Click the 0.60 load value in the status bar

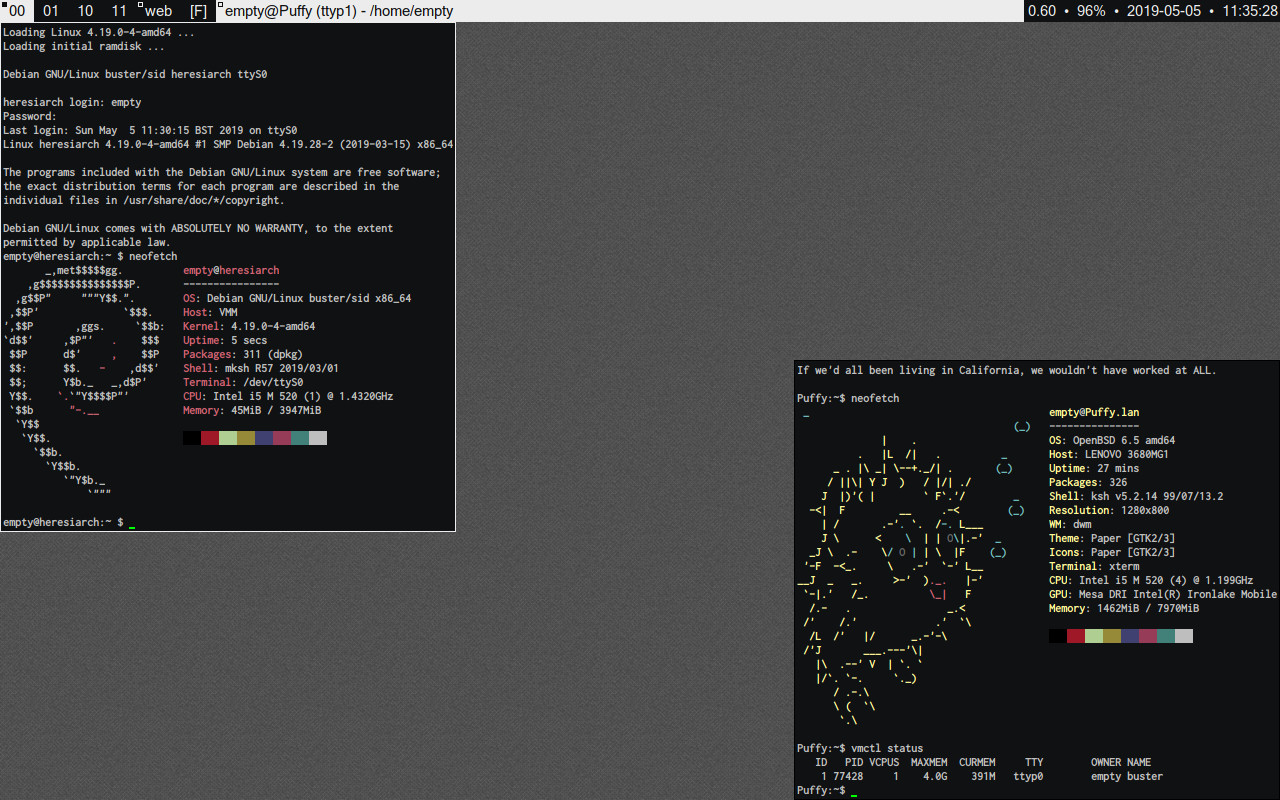(x=1042, y=11)
